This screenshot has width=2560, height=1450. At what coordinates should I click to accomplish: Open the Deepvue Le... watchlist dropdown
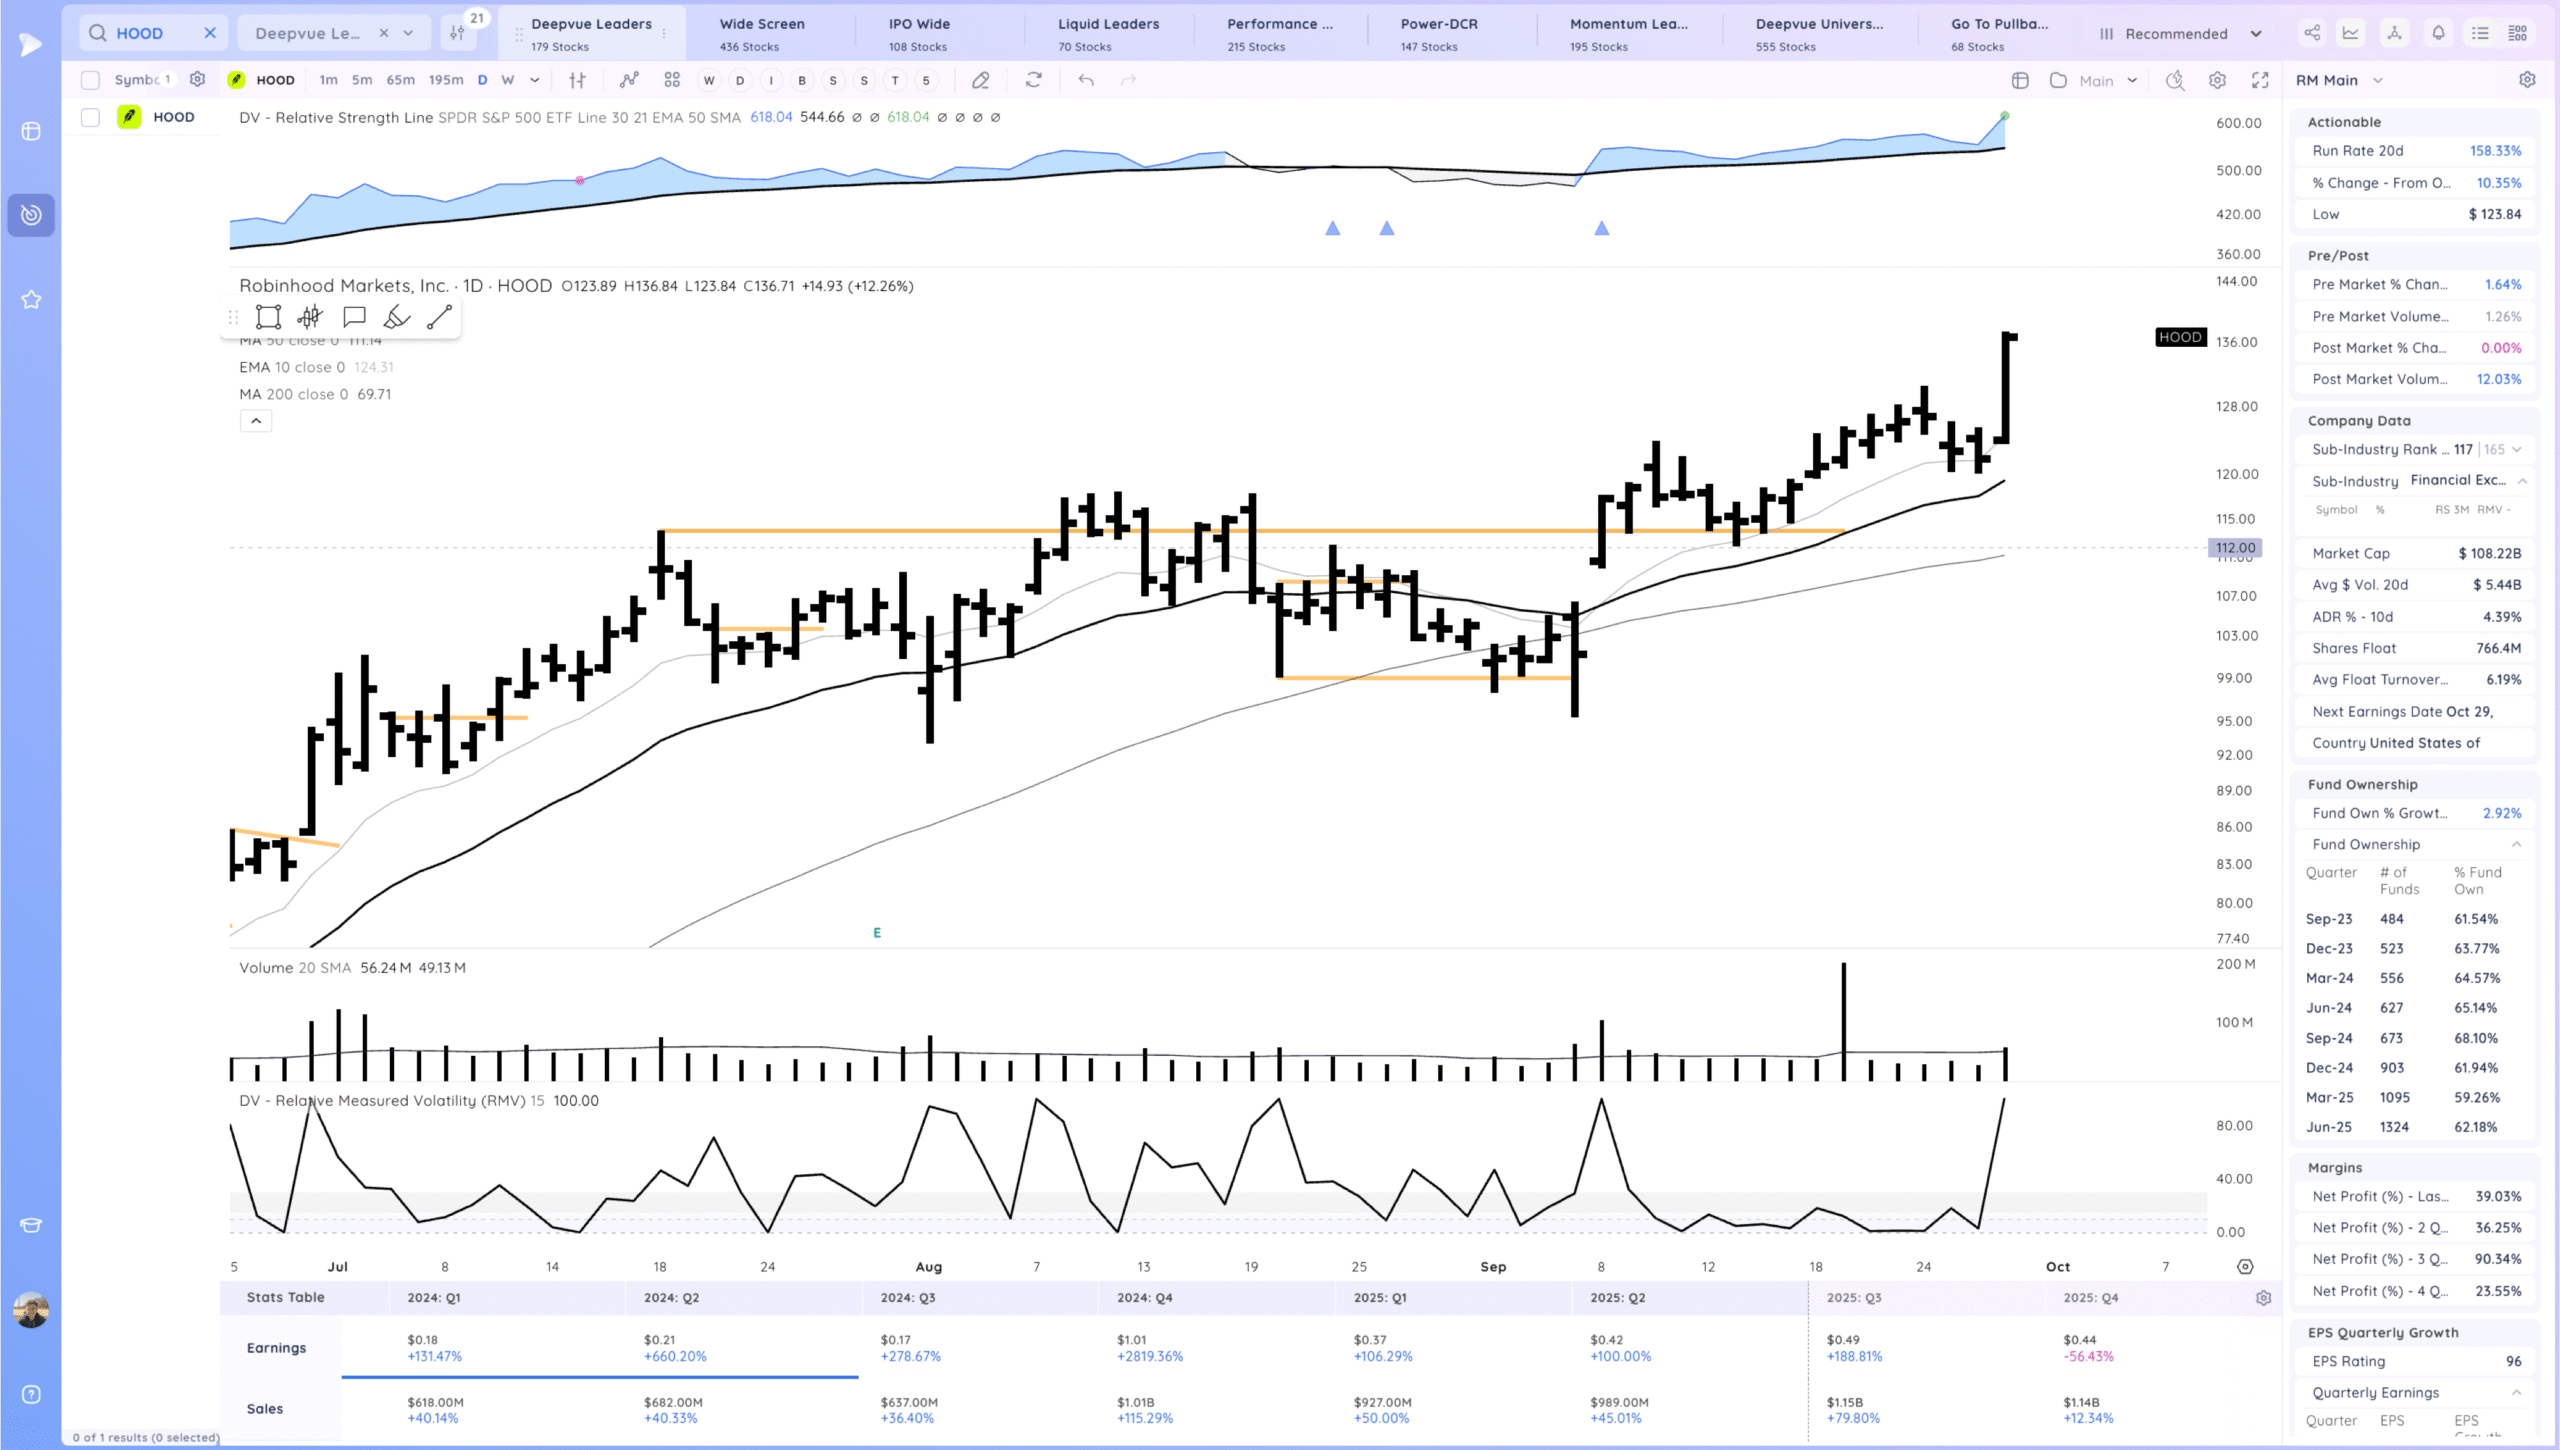(x=408, y=33)
